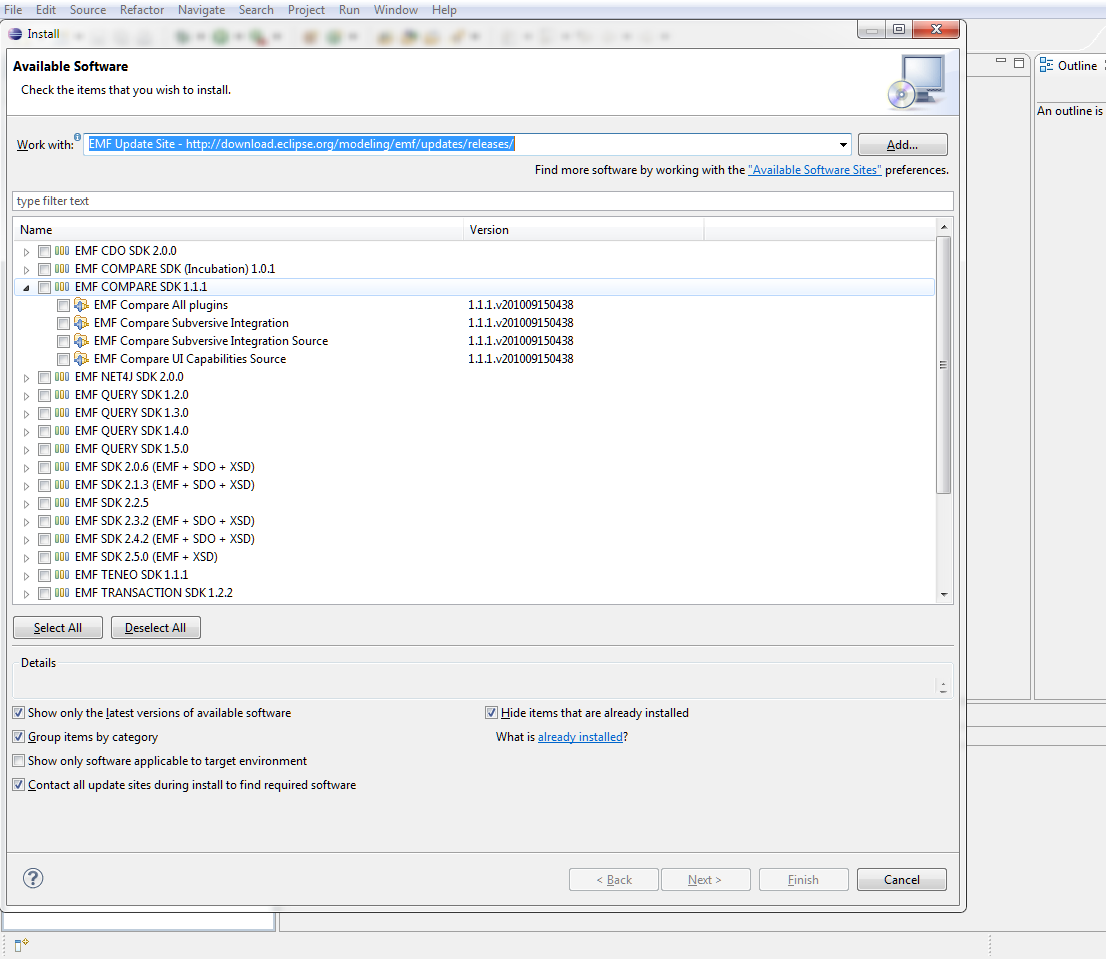Click the EMF CDO SDK 2.0.0 category icon

tap(62, 250)
